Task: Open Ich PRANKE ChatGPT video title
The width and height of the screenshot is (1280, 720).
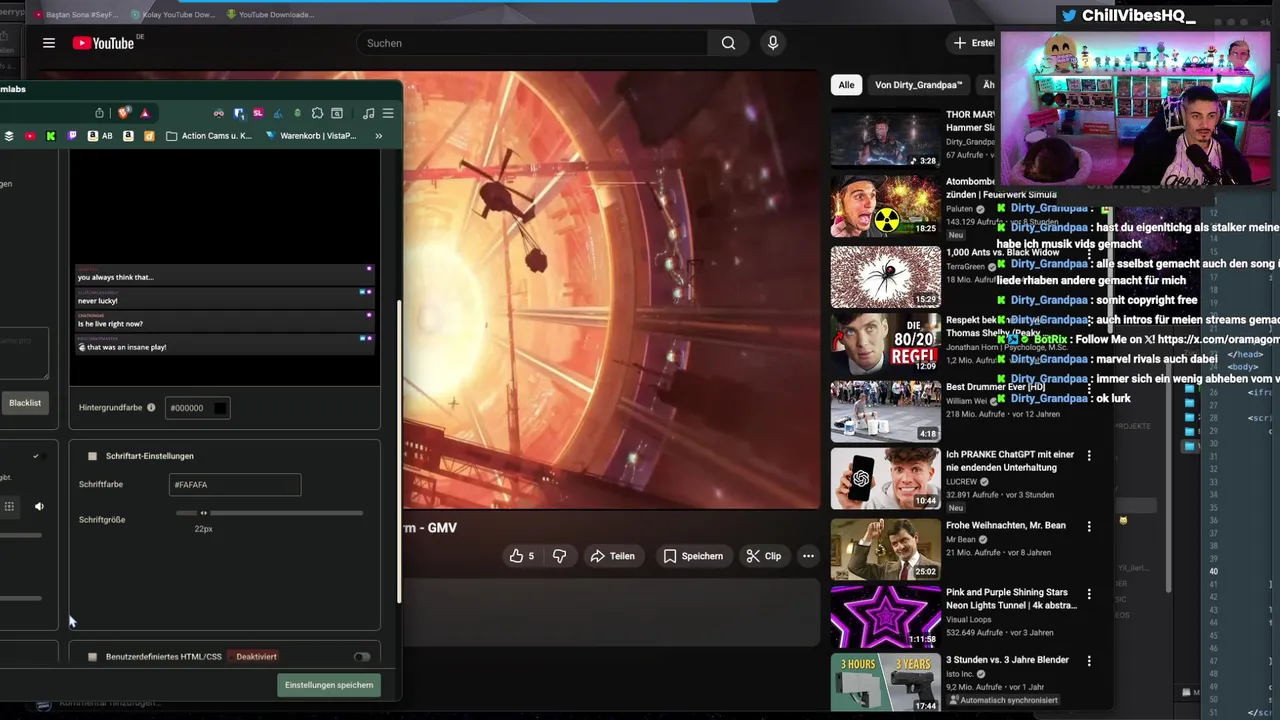Action: pyautogui.click(x=1010, y=461)
